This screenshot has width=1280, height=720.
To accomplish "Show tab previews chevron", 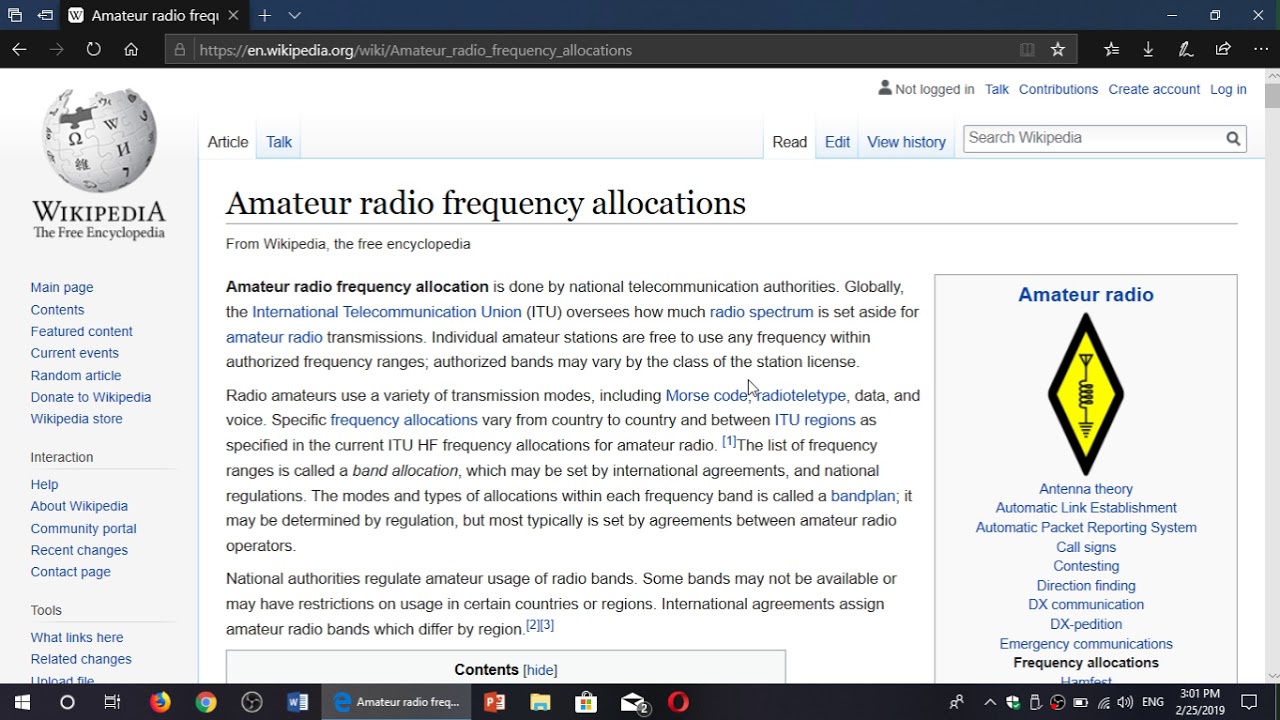I will pyautogui.click(x=295, y=16).
